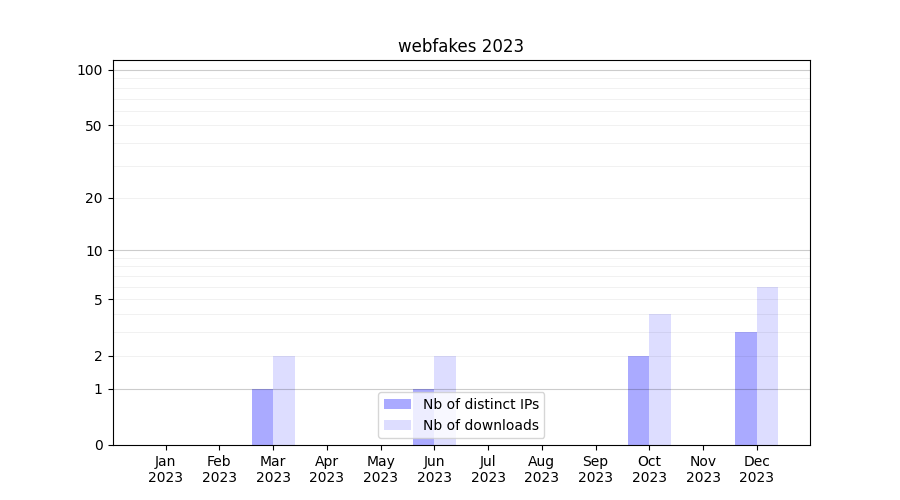
Task: Click the 'Nb of distinct IPs' legend color swatch
Action: tap(398, 404)
